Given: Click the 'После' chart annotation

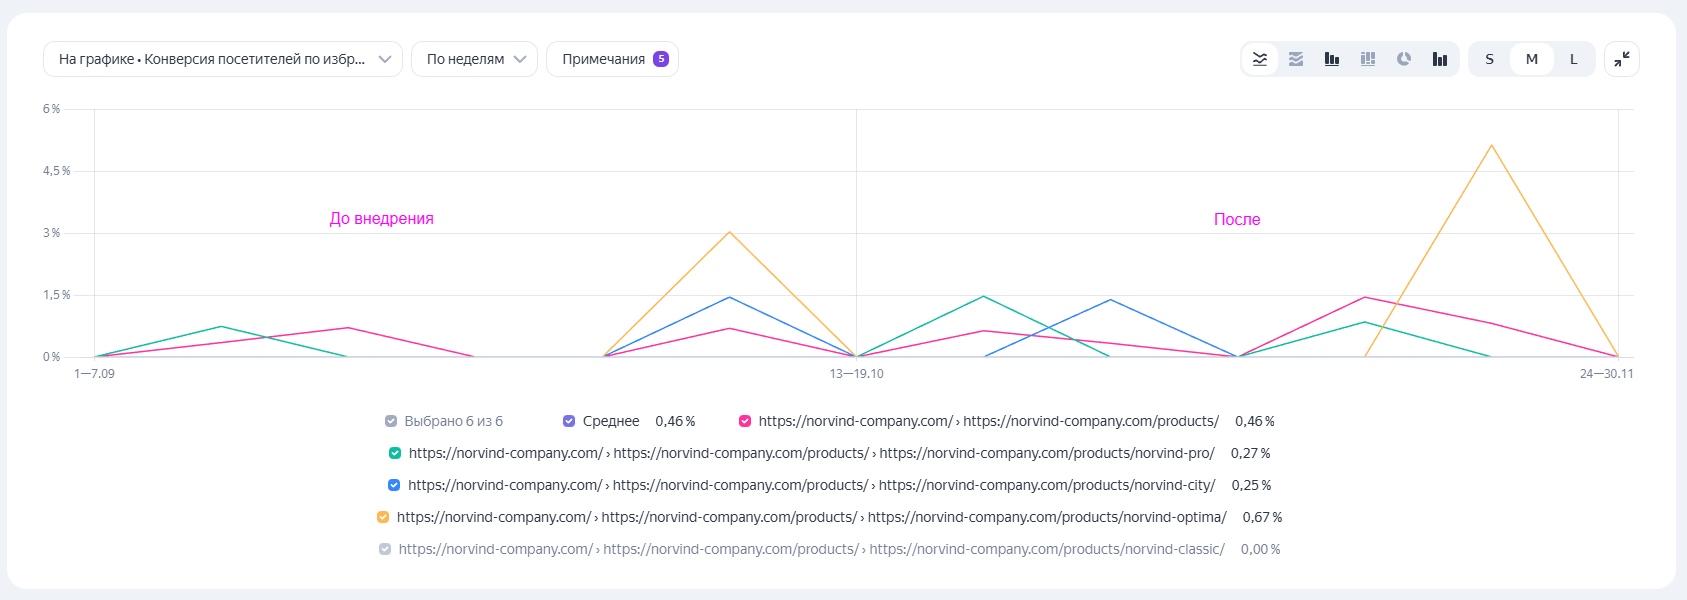Looking at the screenshot, I should [1237, 219].
